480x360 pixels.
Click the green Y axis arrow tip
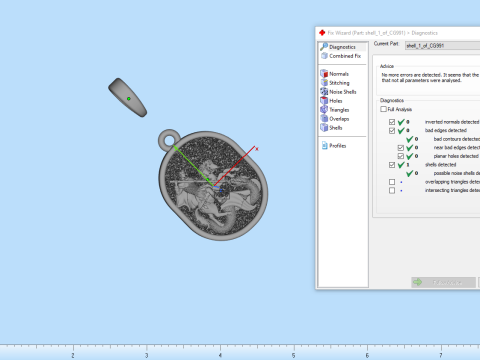[x=175, y=148]
